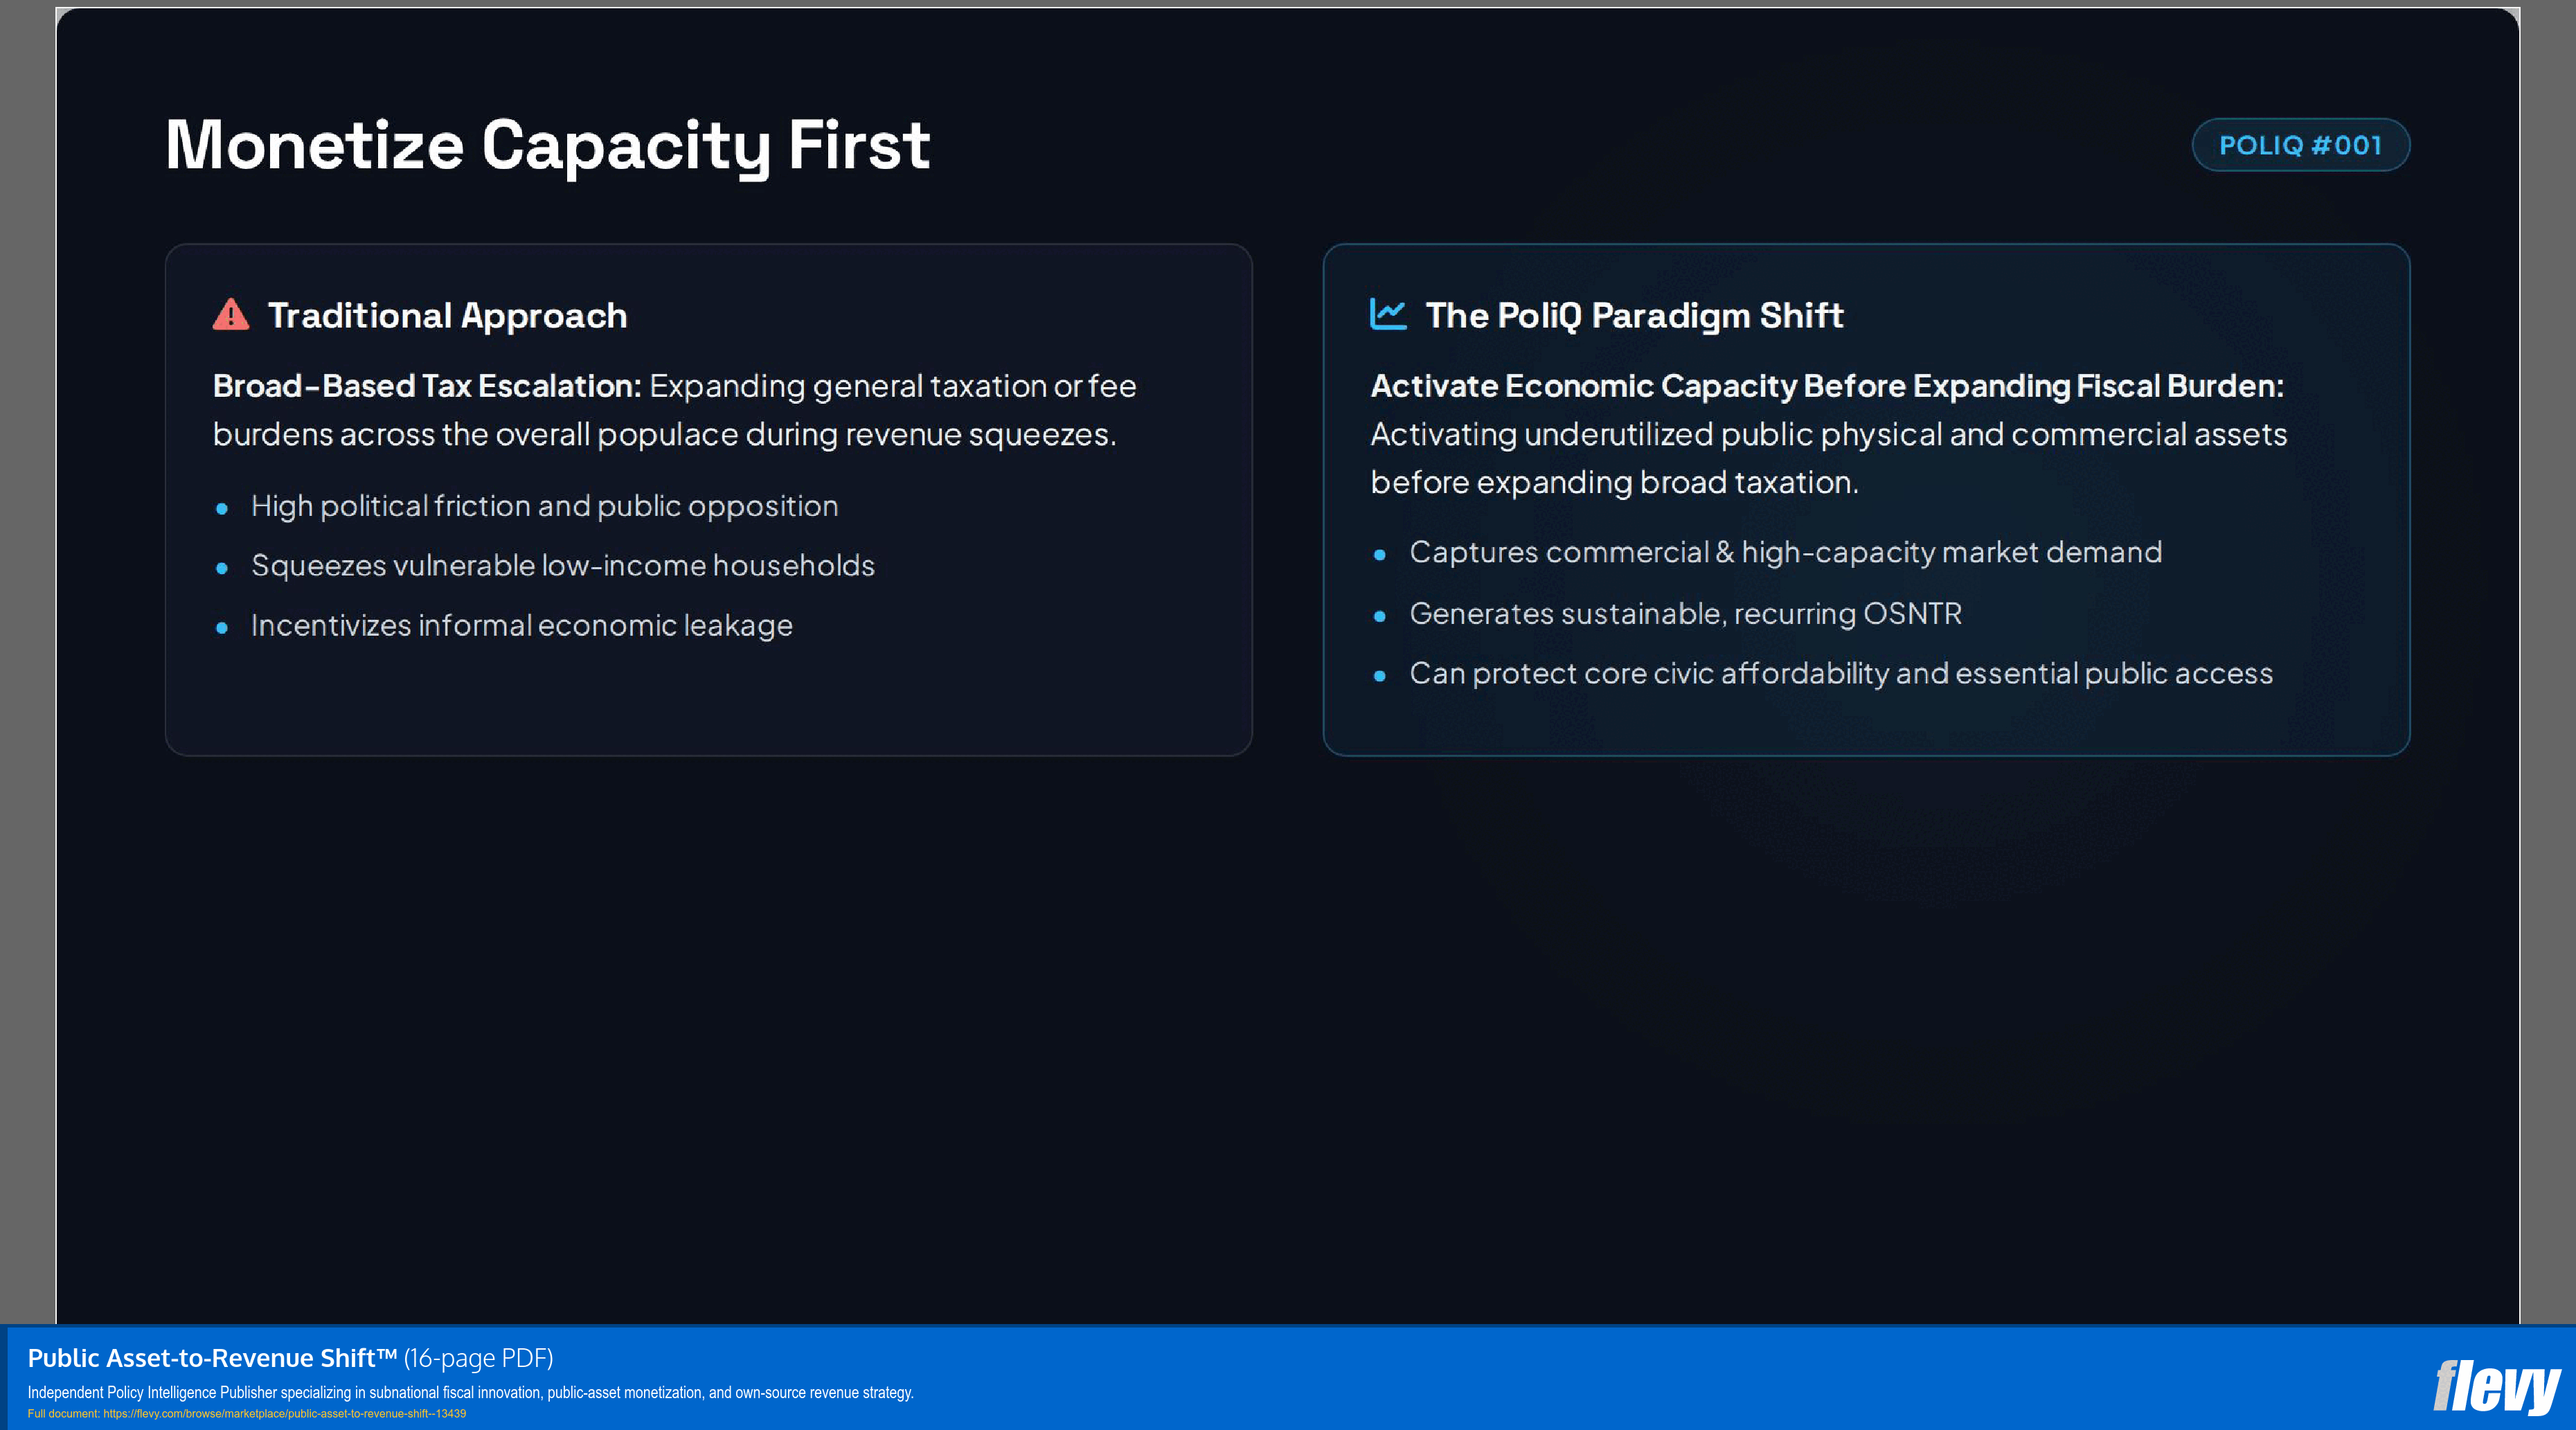Screen dimensions: 2576x1430
Task: Select The PoliQ Paradigm Shift heading
Action: click(1634, 316)
